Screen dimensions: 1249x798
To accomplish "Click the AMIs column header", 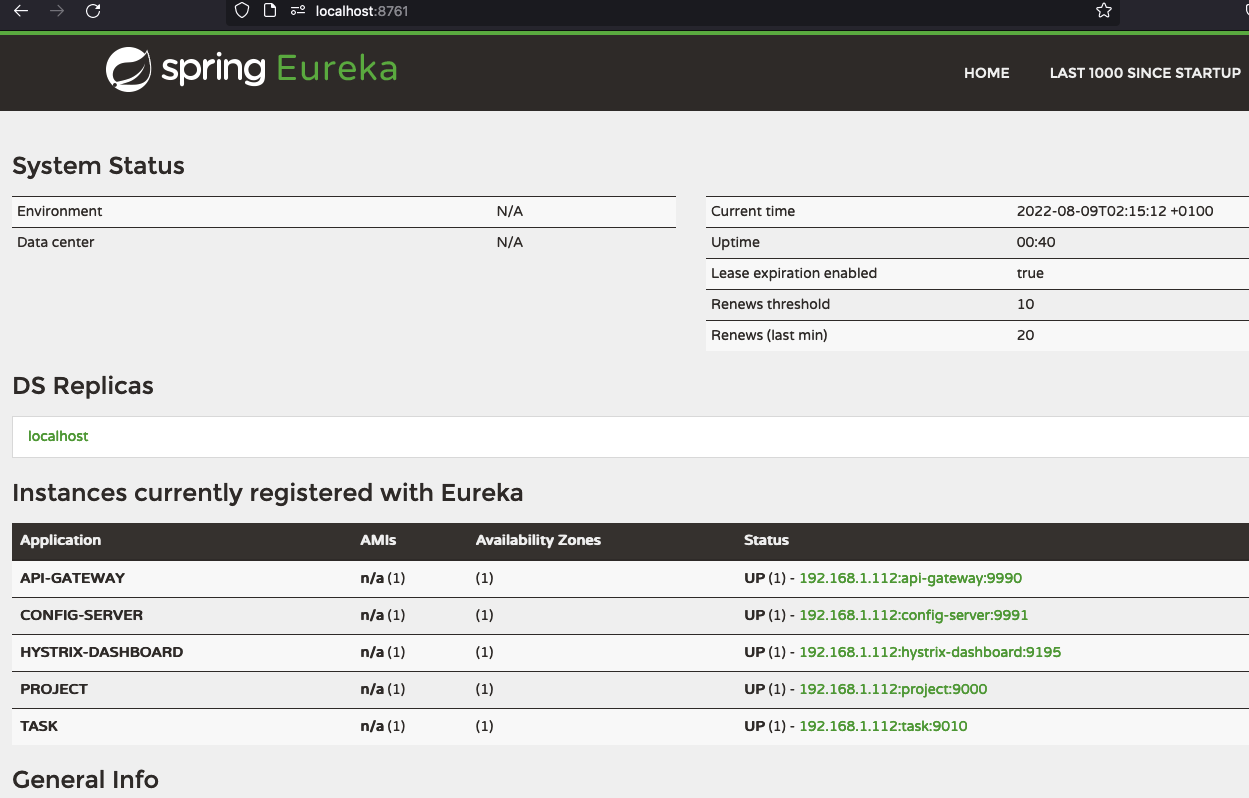I will coord(378,540).
